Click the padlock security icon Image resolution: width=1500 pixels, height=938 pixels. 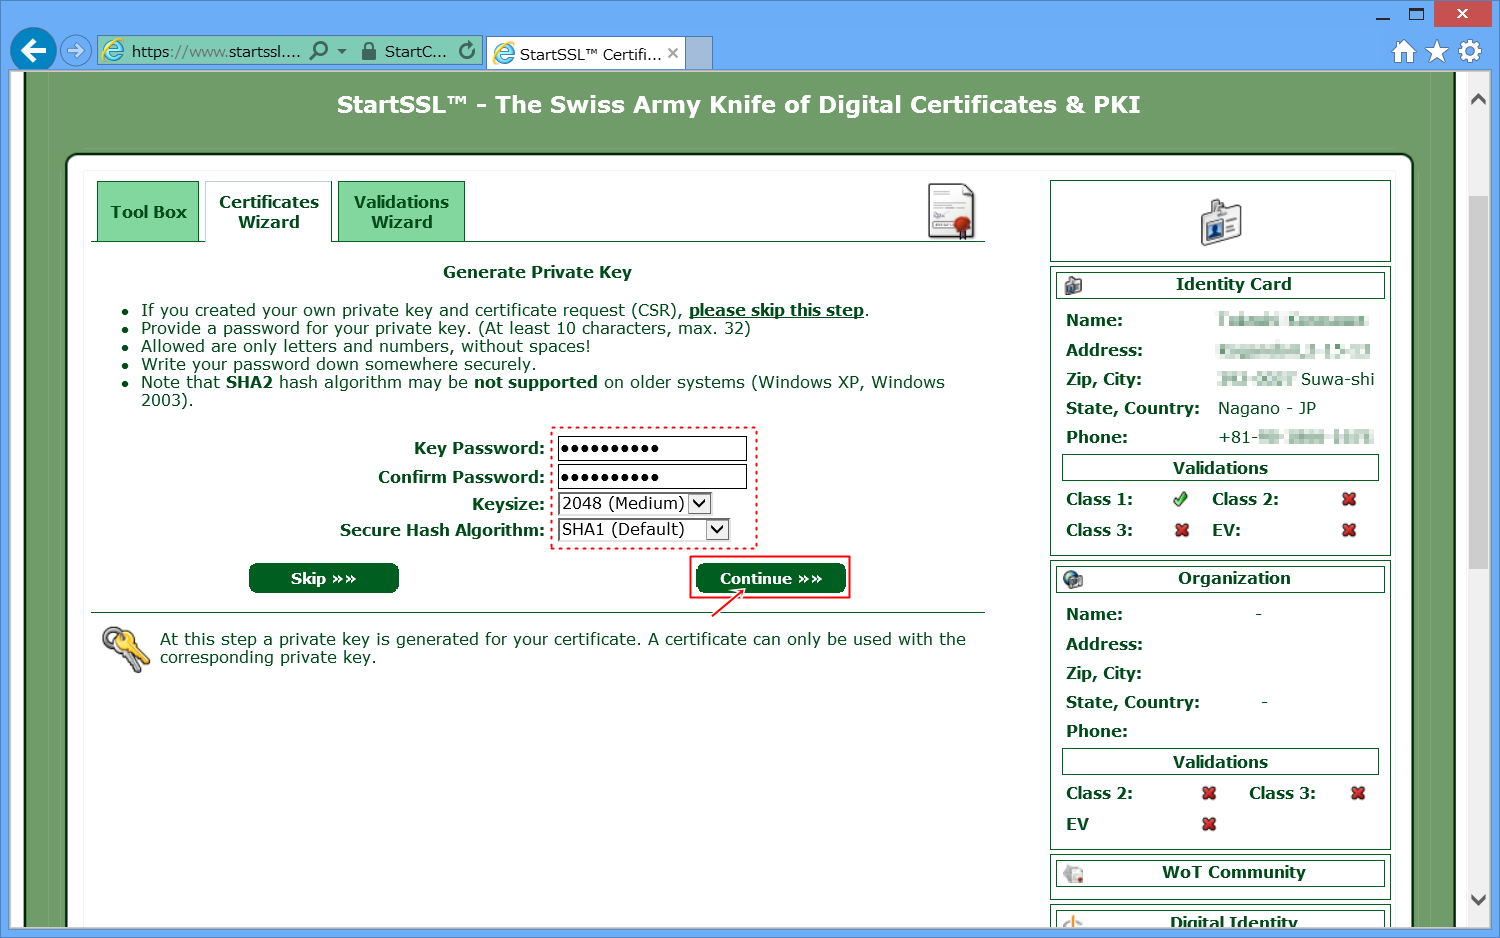(369, 51)
